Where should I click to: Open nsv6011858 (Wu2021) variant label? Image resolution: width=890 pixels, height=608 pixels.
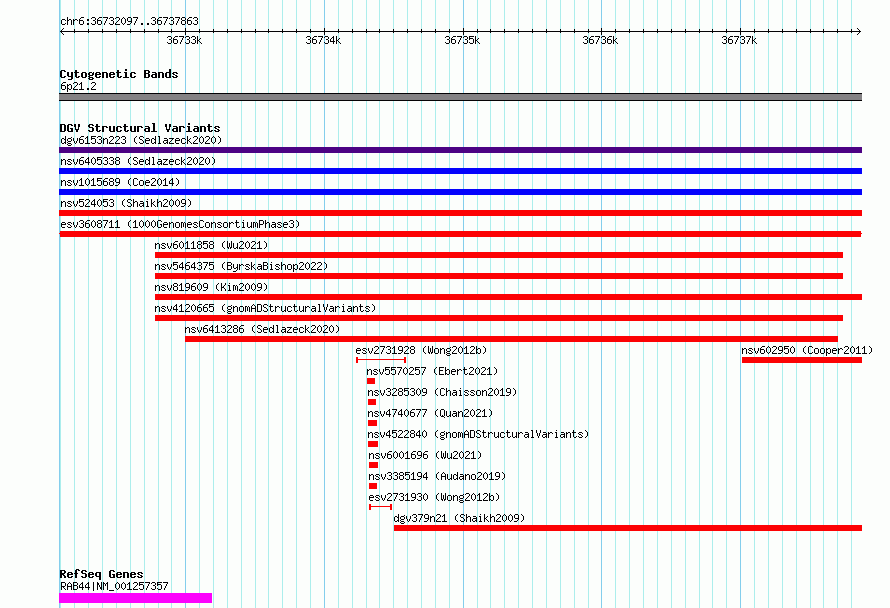coord(211,245)
